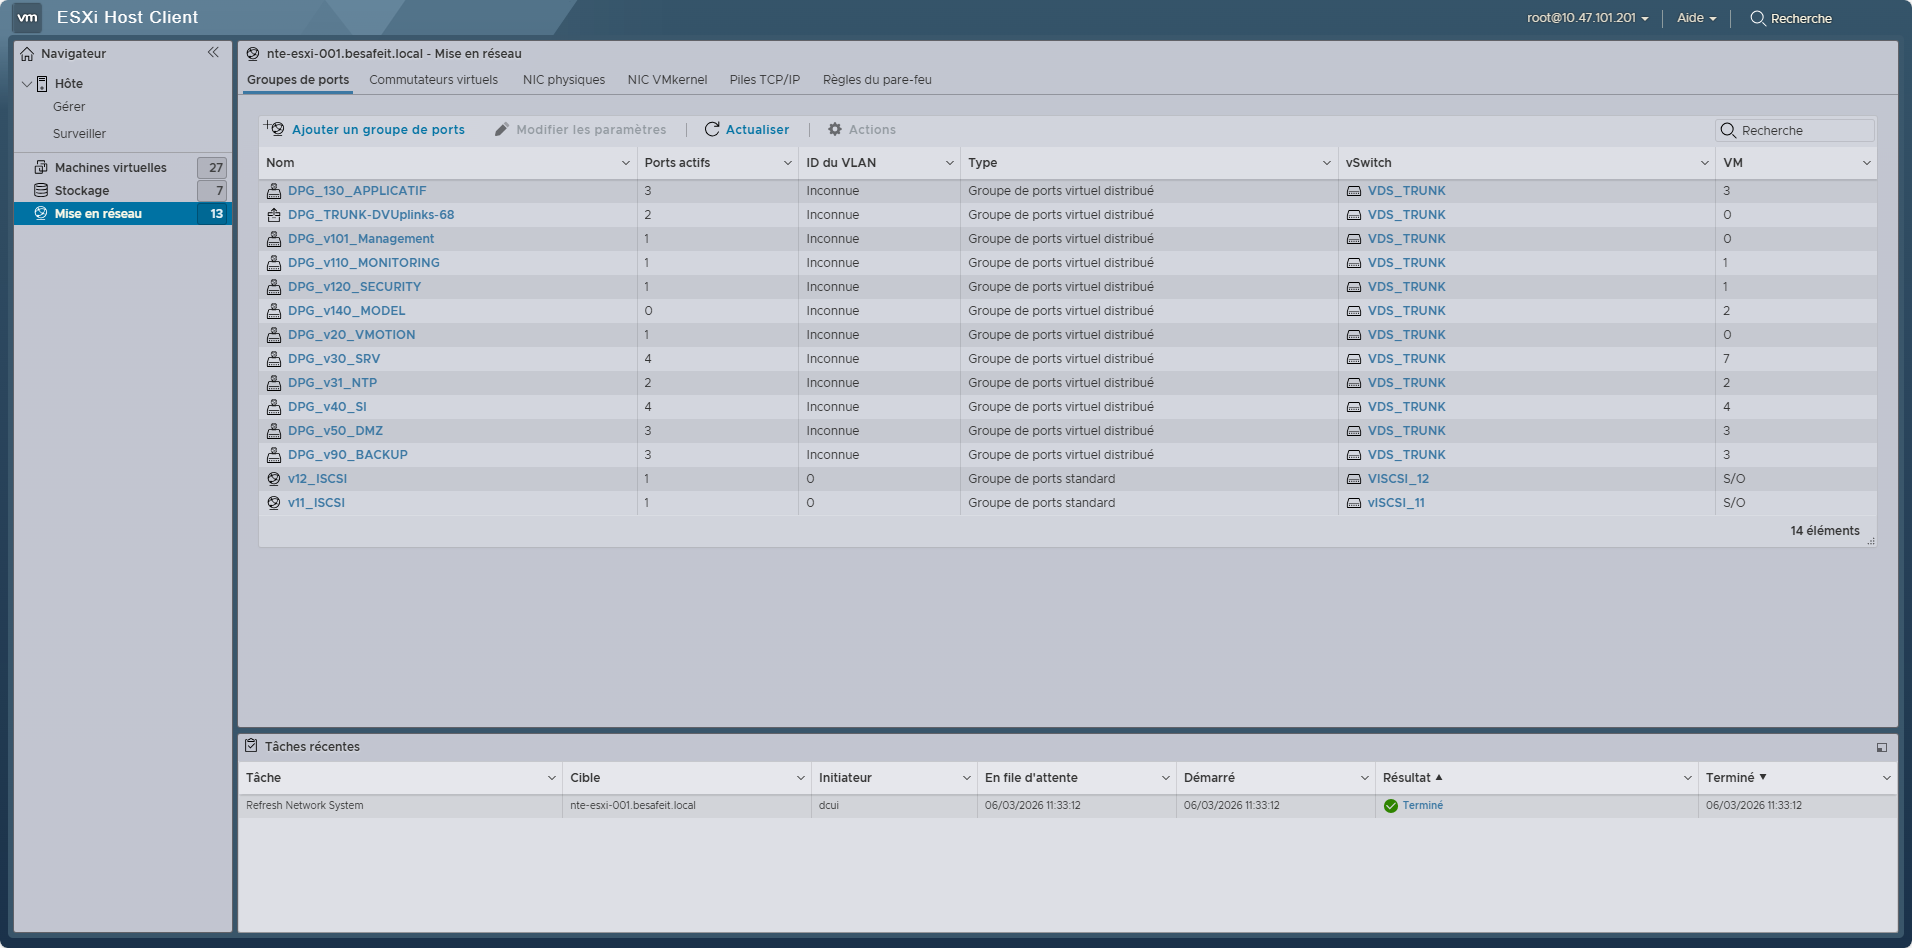This screenshot has height=948, width=1912.
Task: Open the DPG_v30_SRV port group link
Action: click(x=334, y=359)
